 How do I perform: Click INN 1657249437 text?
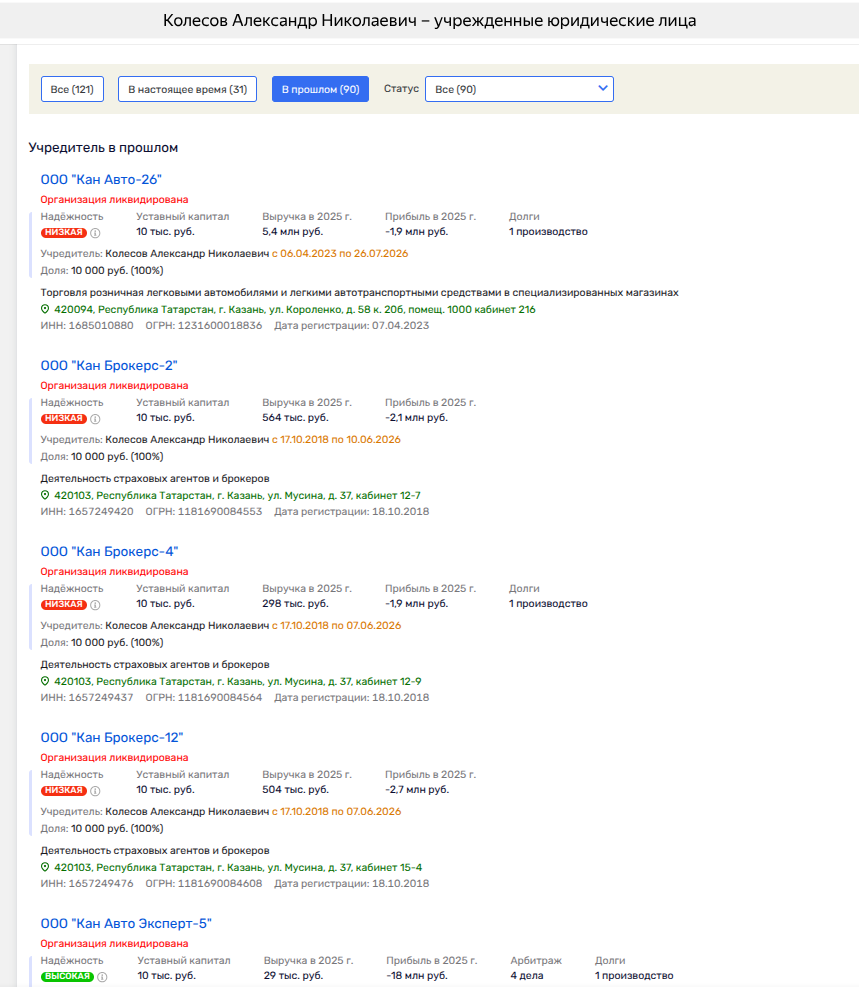87,698
